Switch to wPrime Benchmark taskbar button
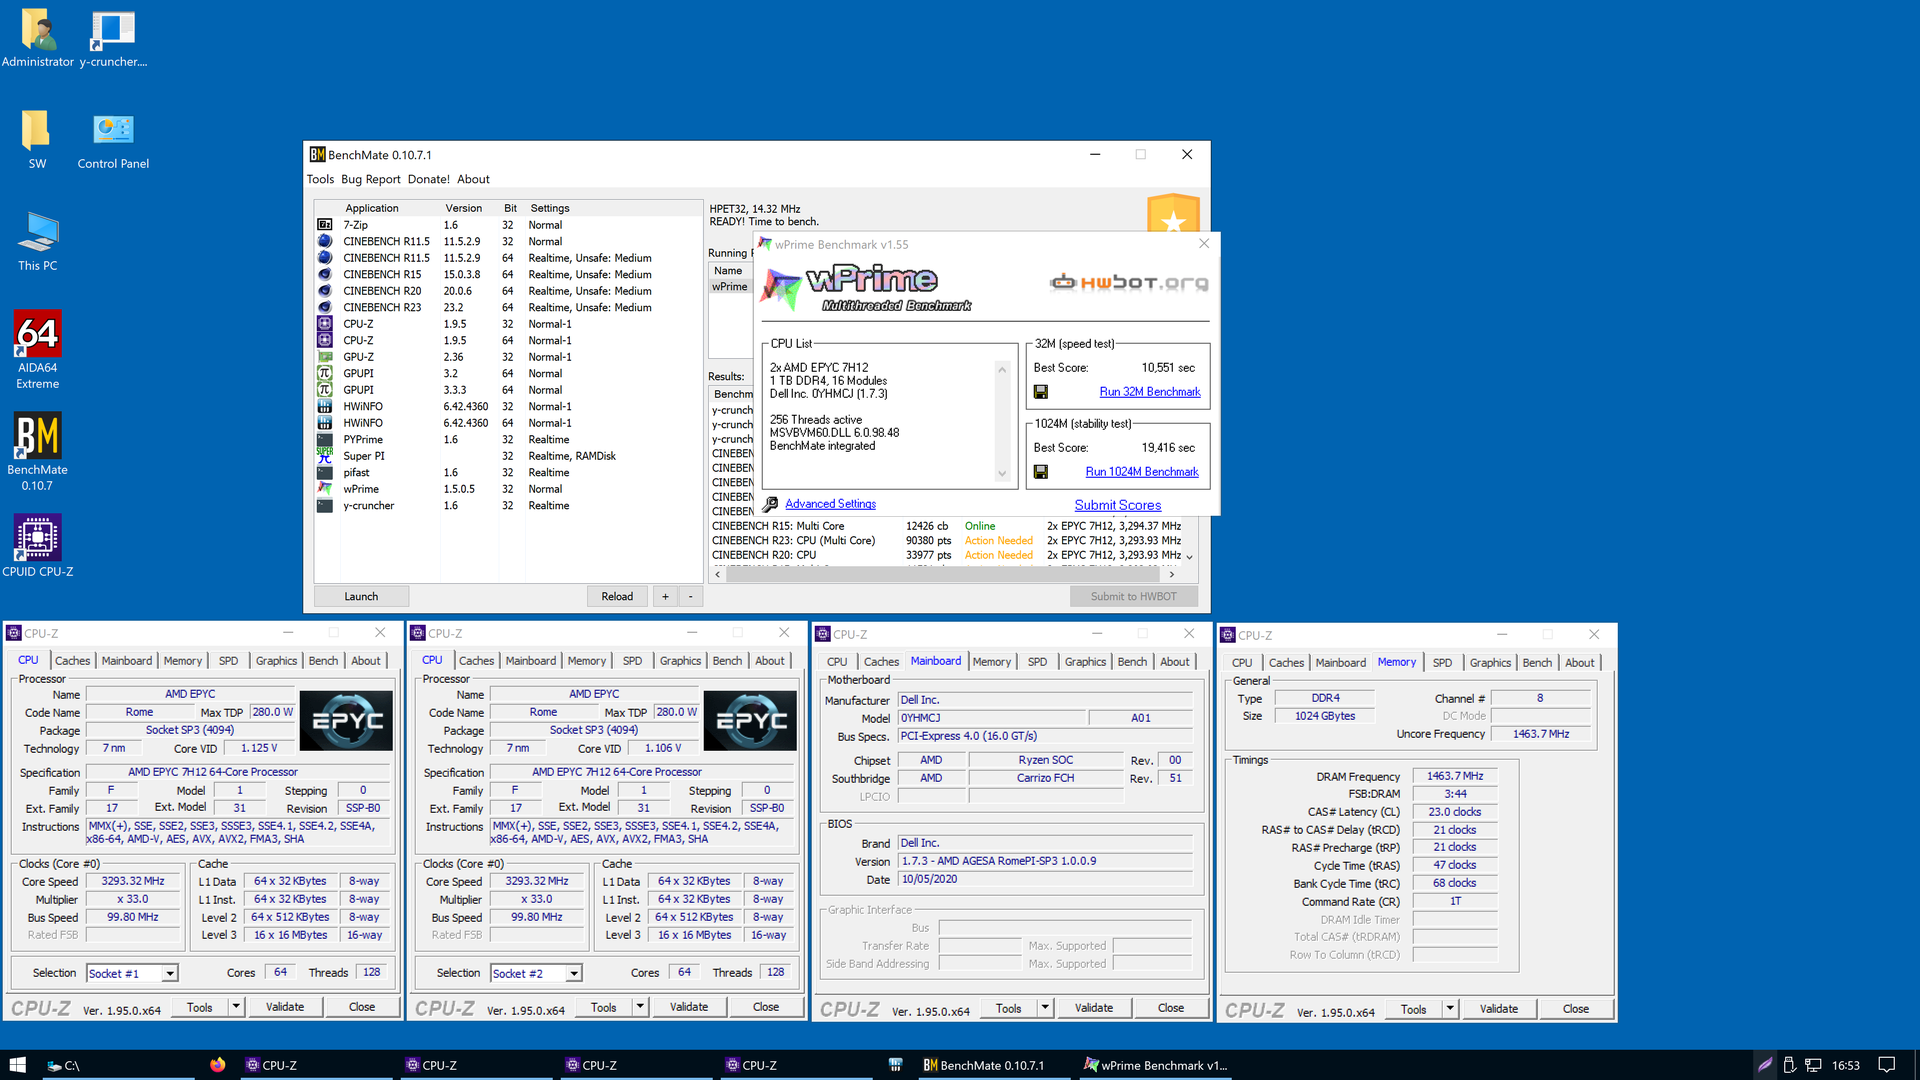1920x1080 pixels. pyautogui.click(x=1156, y=1065)
